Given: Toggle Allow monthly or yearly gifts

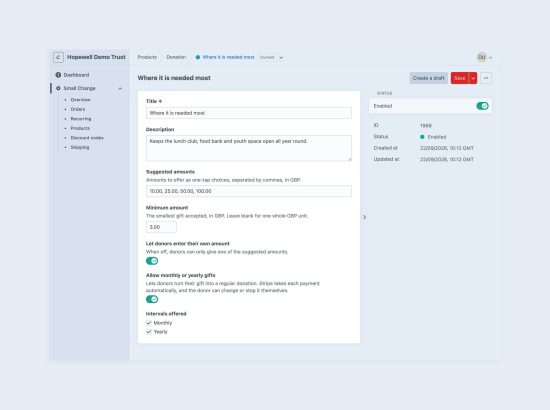Looking at the screenshot, I should point(152,299).
